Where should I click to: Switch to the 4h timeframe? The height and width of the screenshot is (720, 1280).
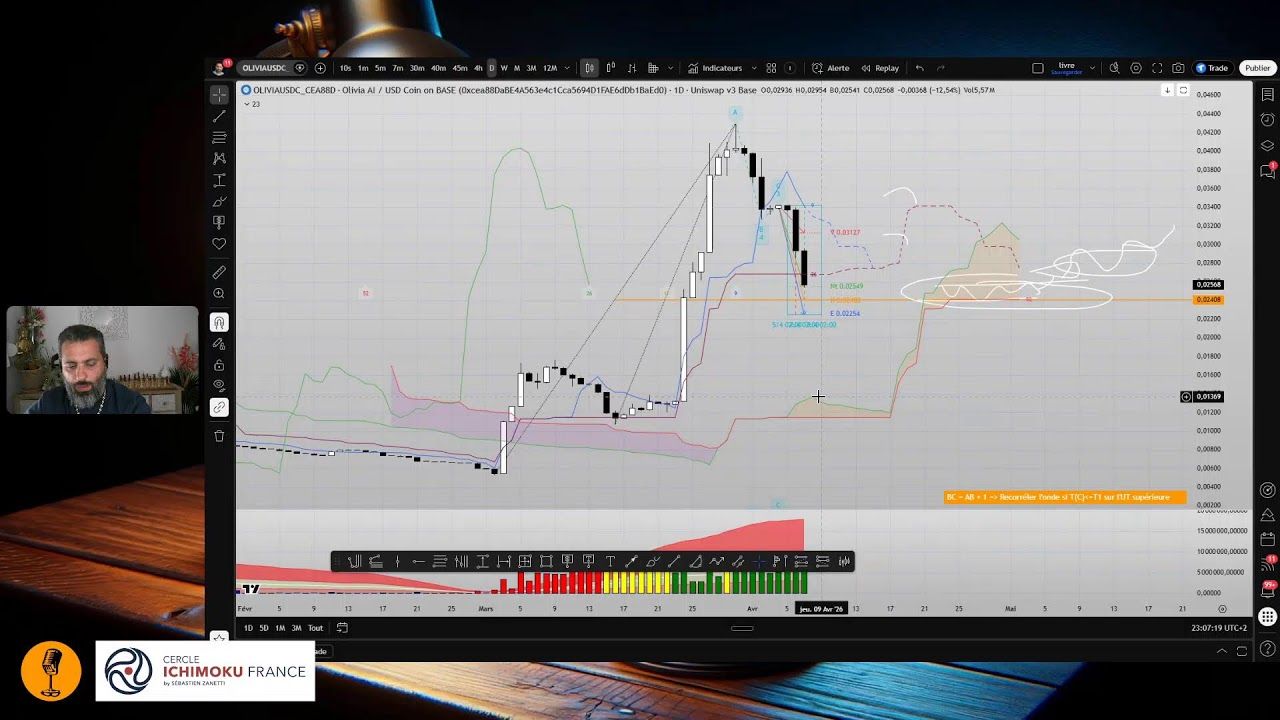point(478,68)
